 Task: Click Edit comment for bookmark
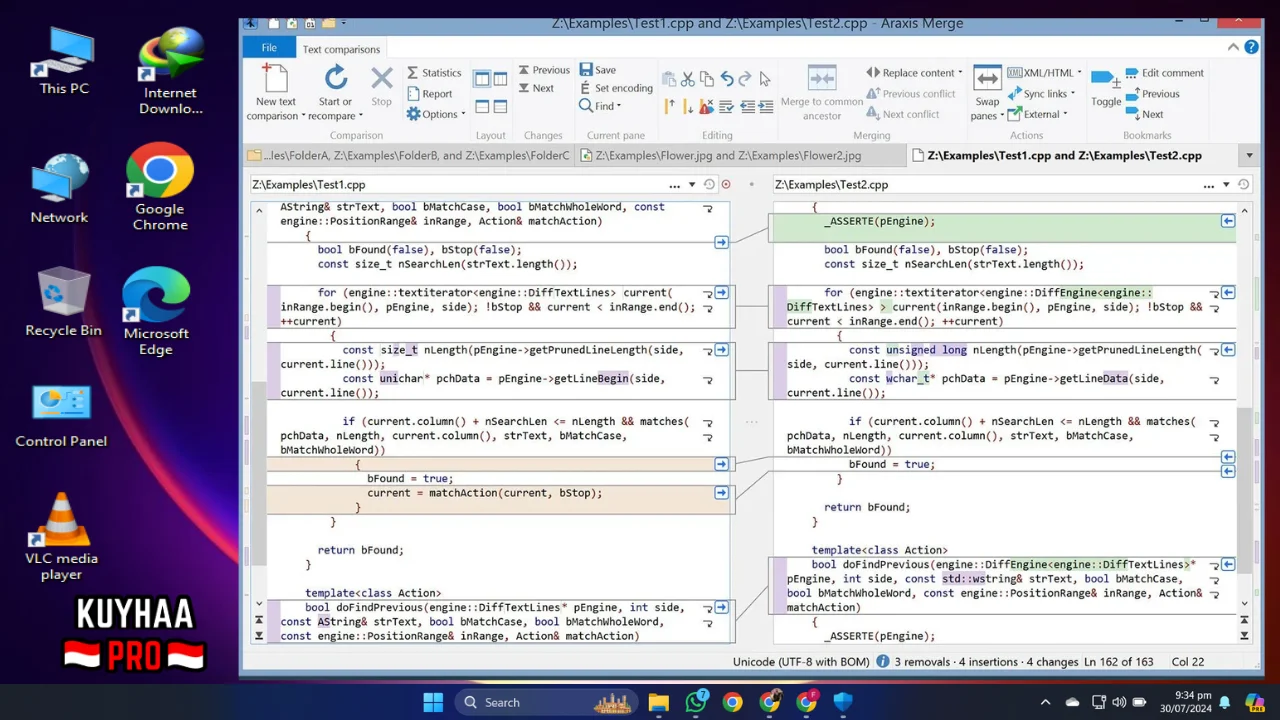1165,73
